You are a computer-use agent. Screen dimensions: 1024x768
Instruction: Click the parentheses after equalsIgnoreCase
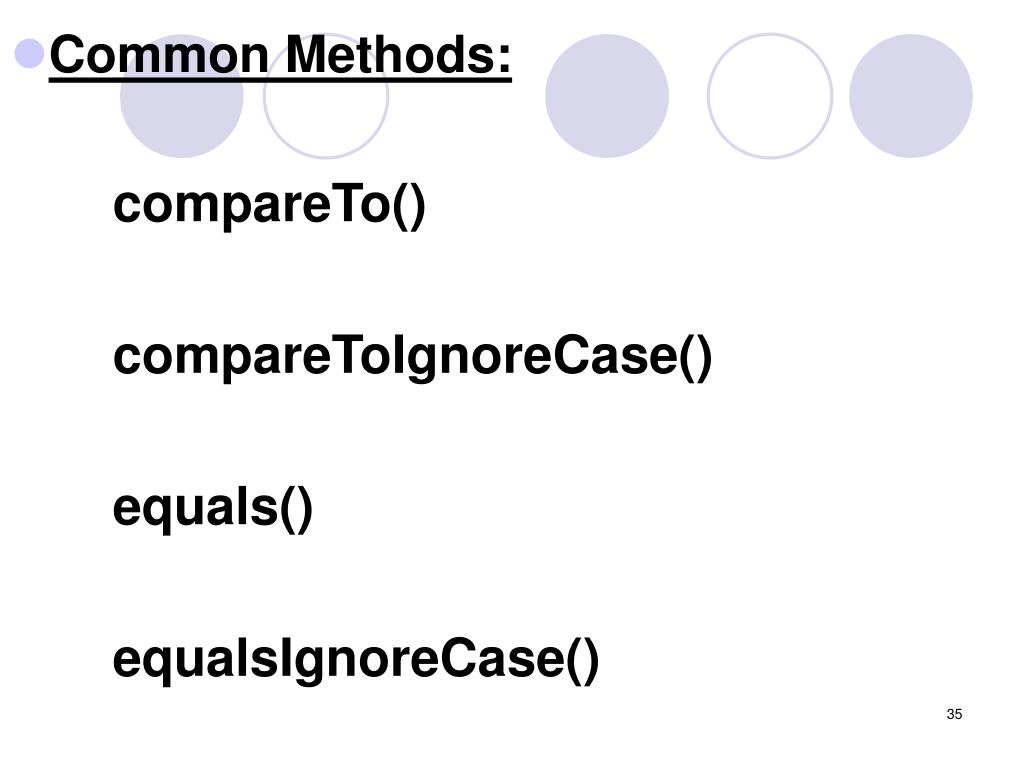coord(582,661)
